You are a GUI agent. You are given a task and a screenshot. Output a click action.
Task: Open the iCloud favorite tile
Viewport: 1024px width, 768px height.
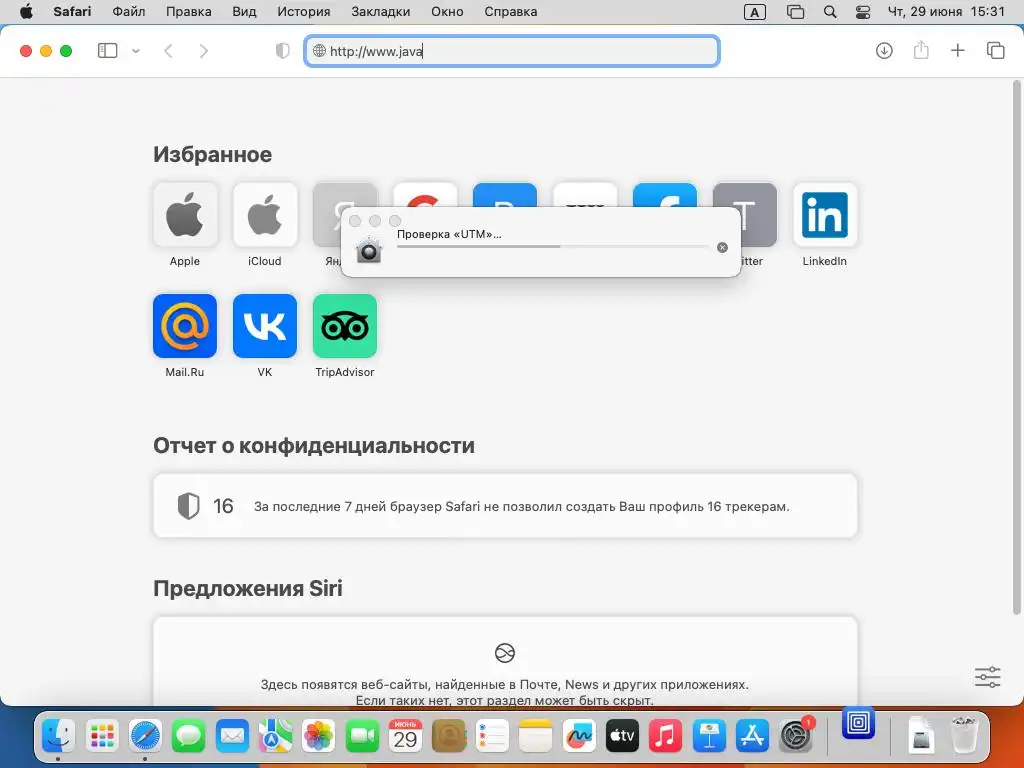264,215
